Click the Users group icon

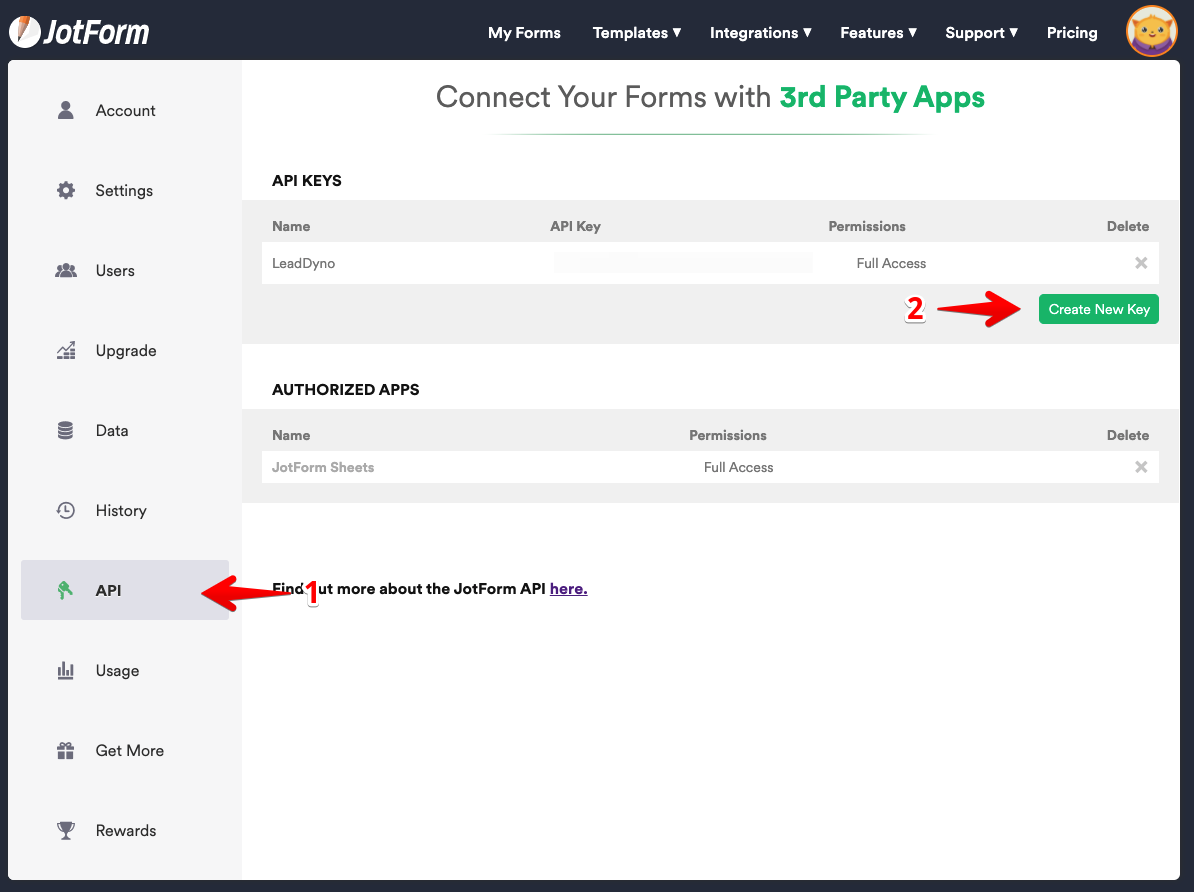66,270
